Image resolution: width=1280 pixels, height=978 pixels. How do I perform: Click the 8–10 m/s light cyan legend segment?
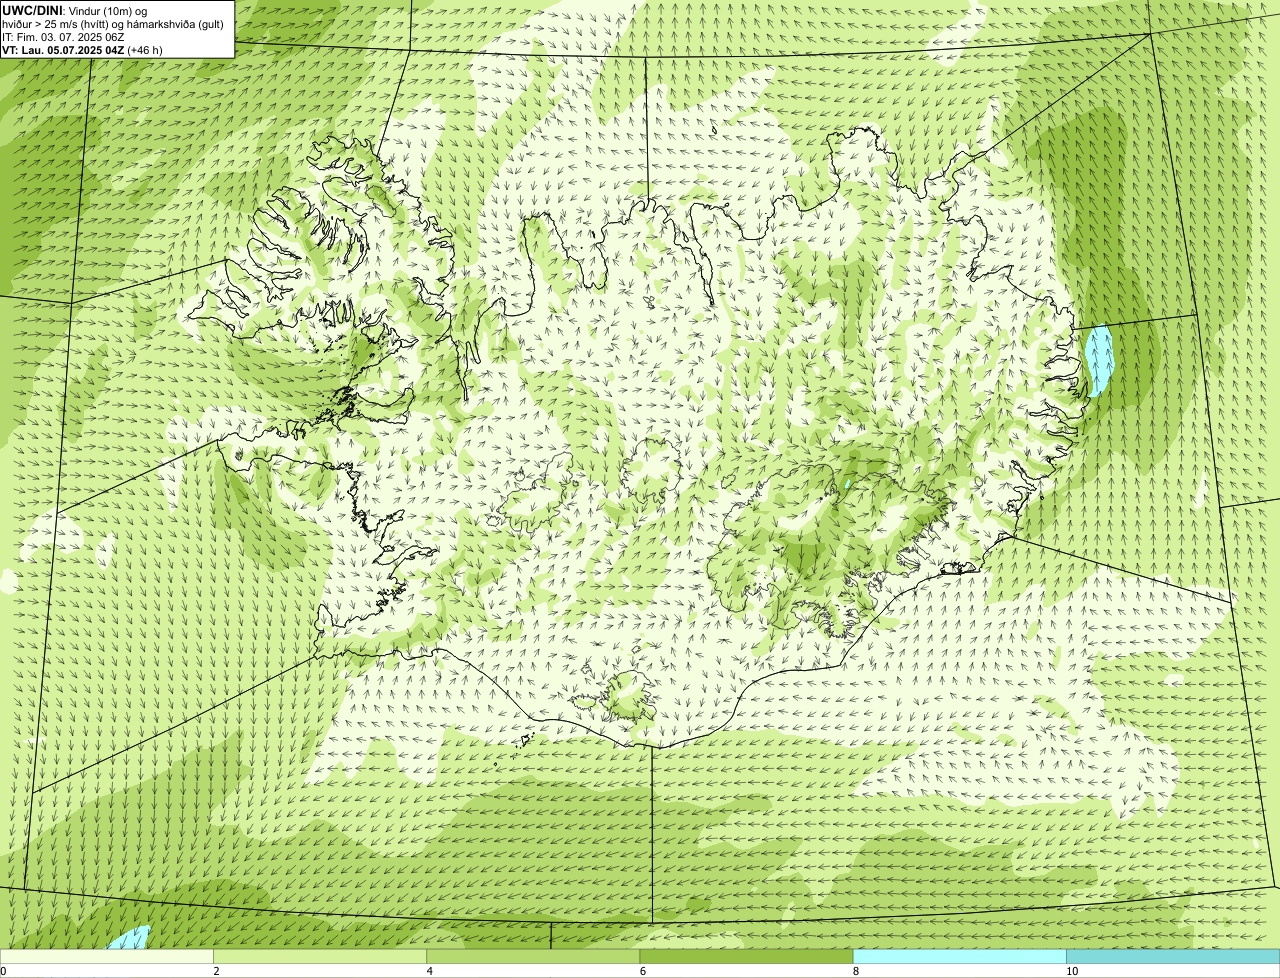(959, 956)
